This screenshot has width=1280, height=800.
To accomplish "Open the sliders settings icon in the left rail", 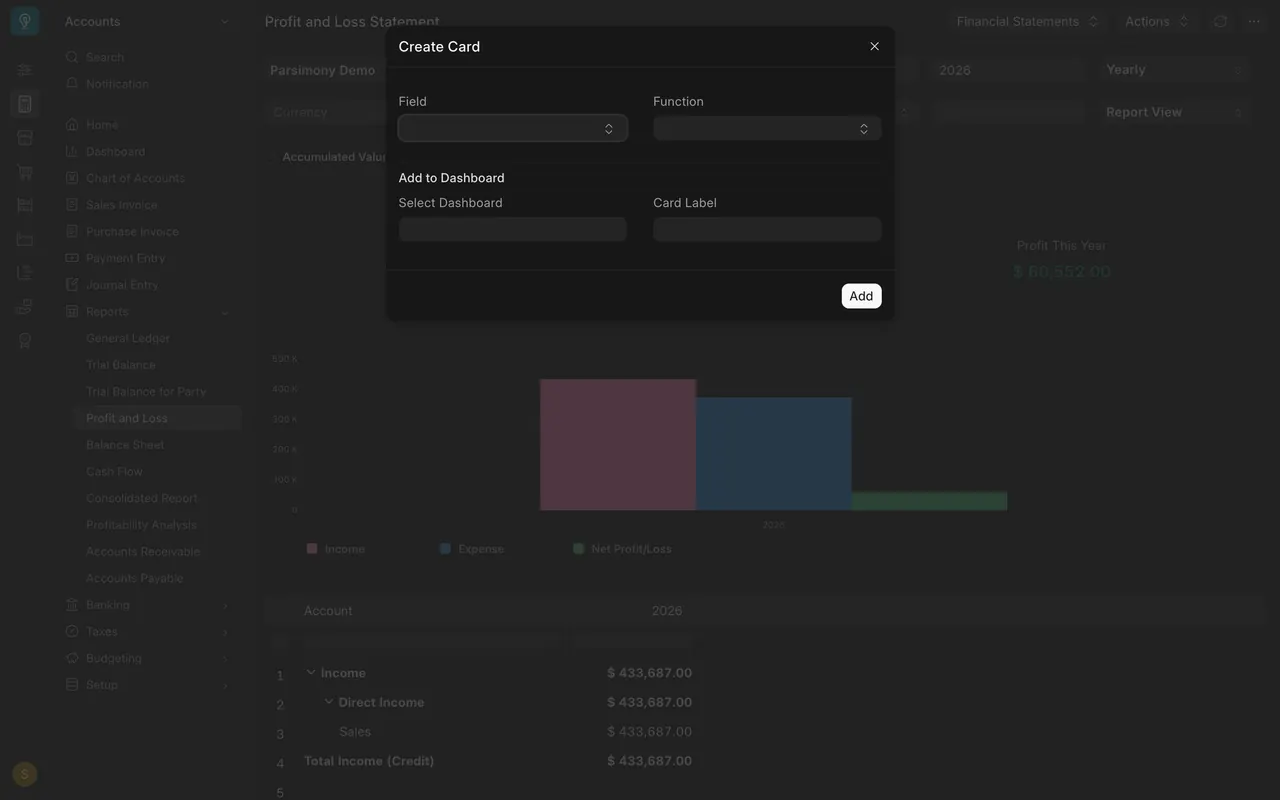I will (25, 70).
